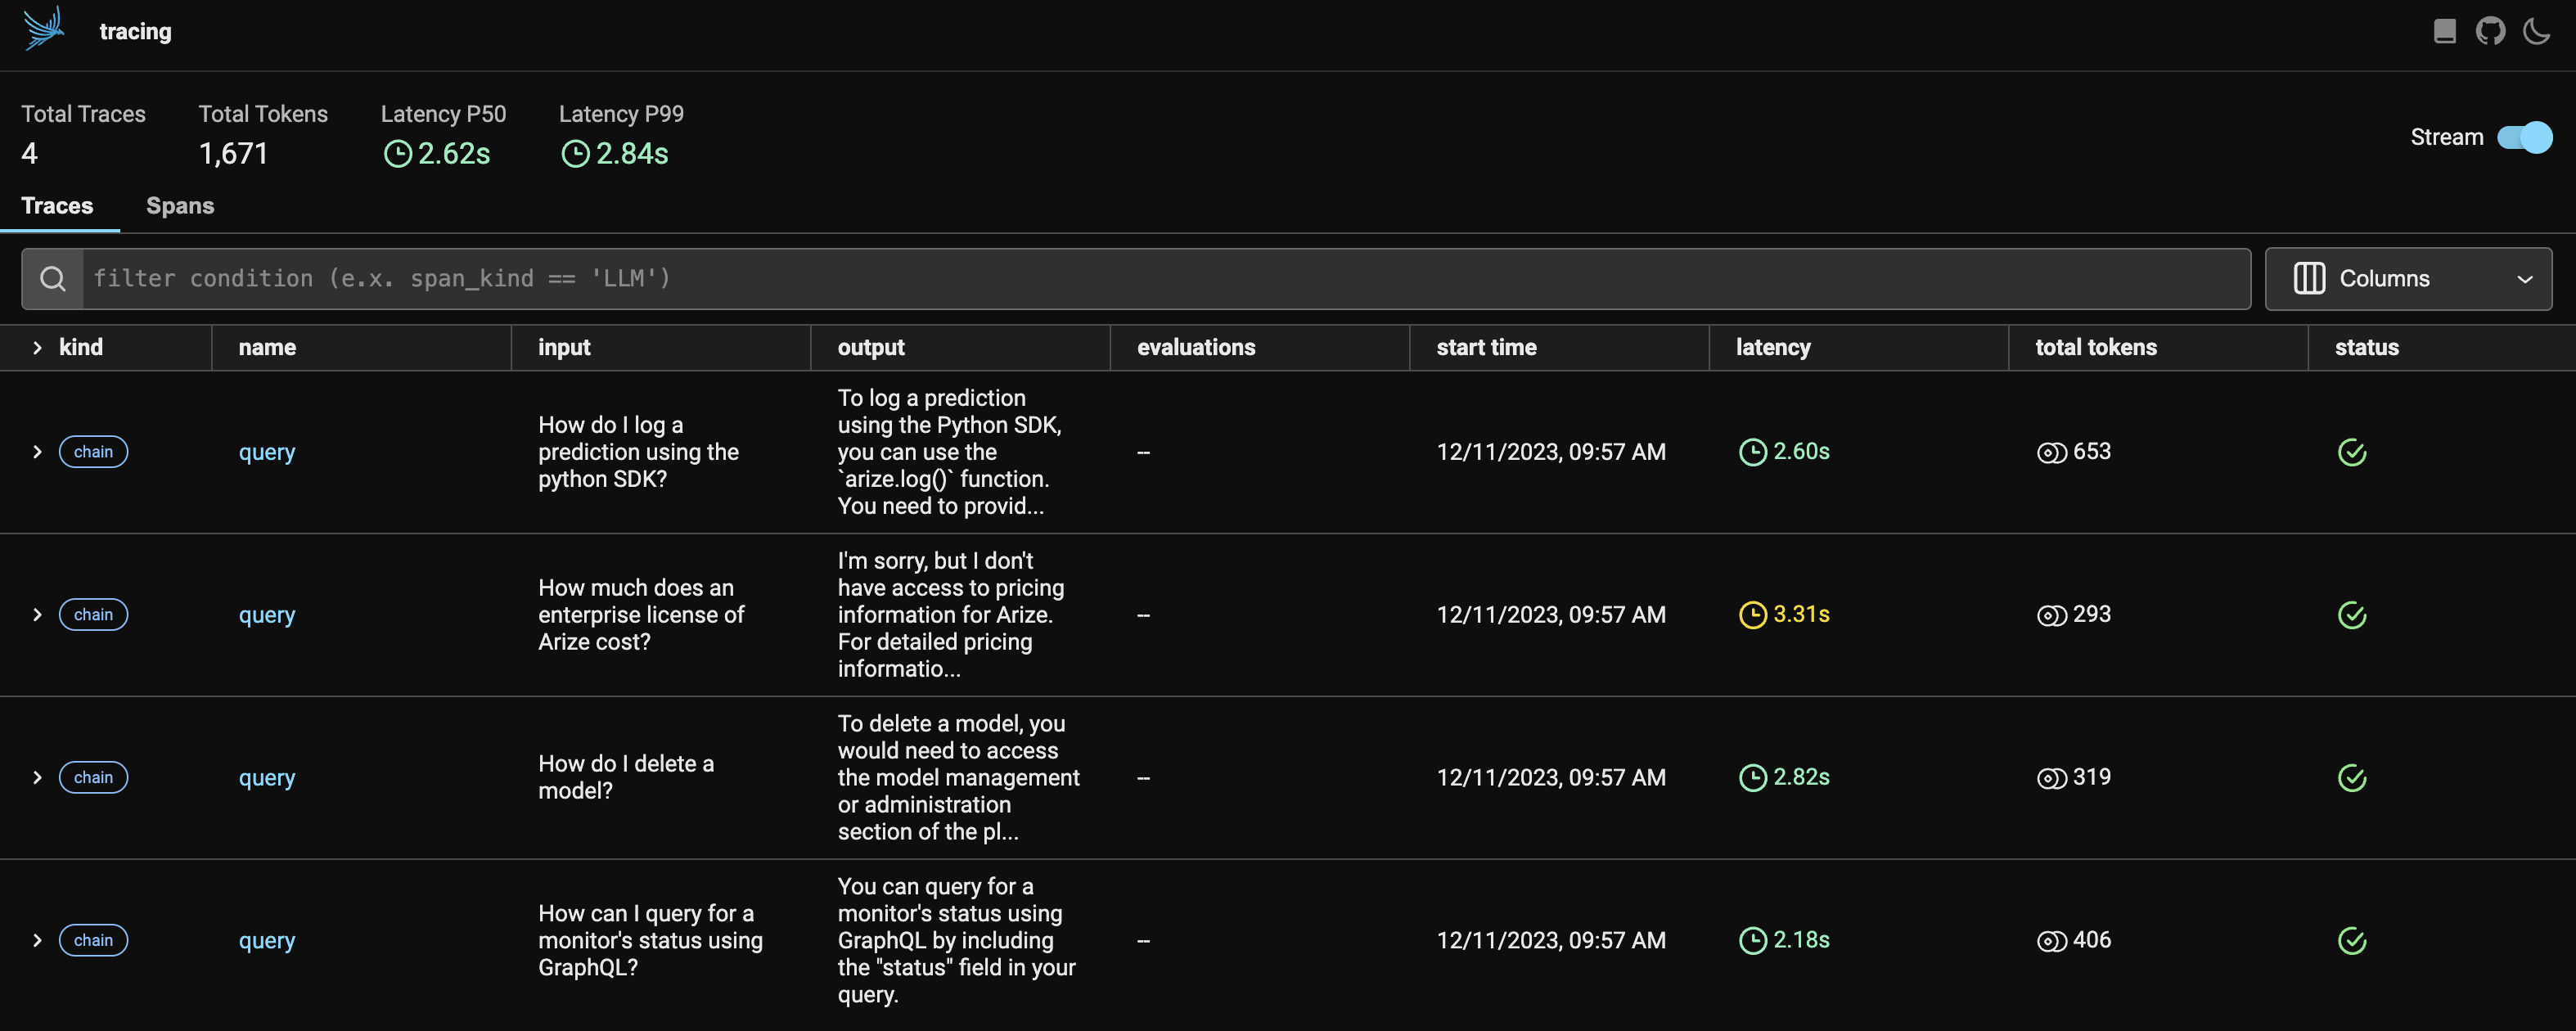Click the success status check for python SDK row
The height and width of the screenshot is (1031, 2576).
tap(2351, 452)
